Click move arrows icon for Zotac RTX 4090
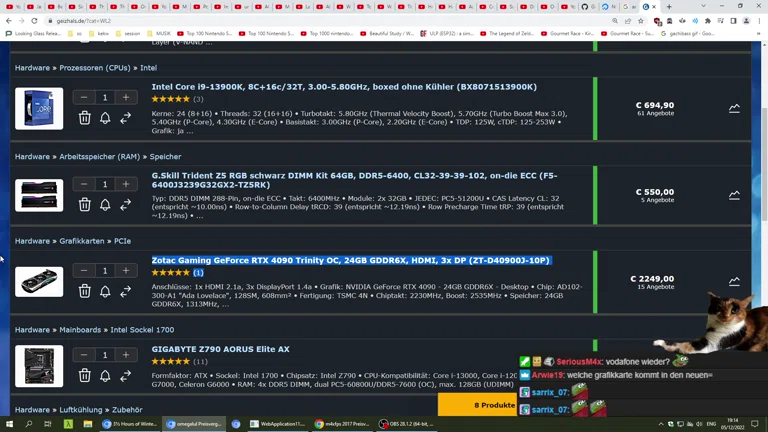Image resolution: width=768 pixels, height=432 pixels. (x=126, y=291)
